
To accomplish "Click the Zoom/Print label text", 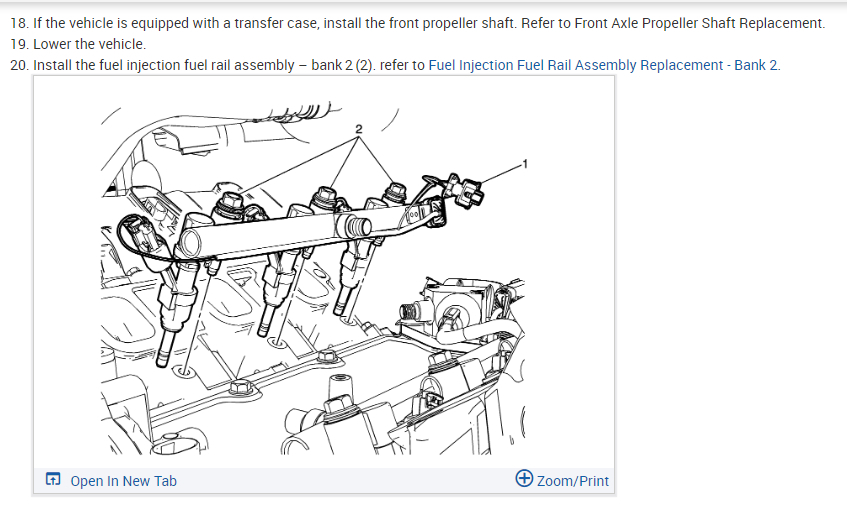I will pos(573,481).
